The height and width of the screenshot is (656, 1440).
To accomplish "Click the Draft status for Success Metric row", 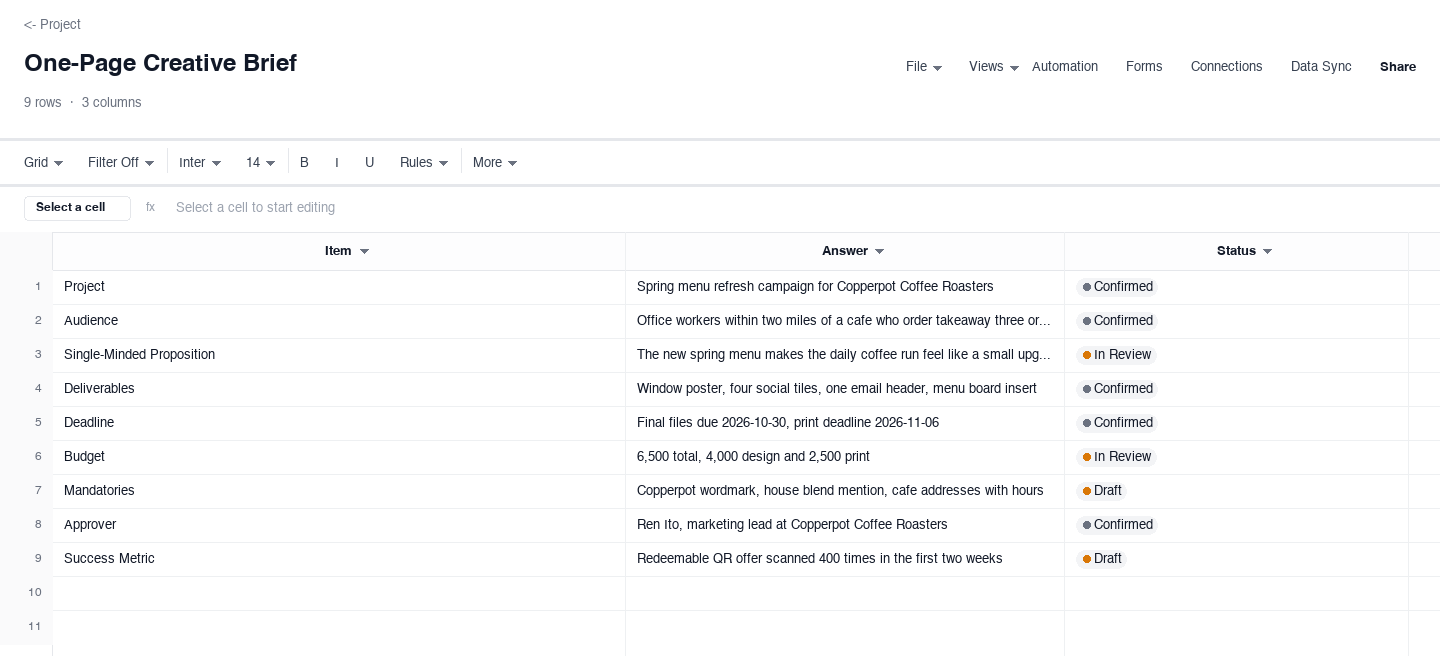I will [x=1102, y=559].
